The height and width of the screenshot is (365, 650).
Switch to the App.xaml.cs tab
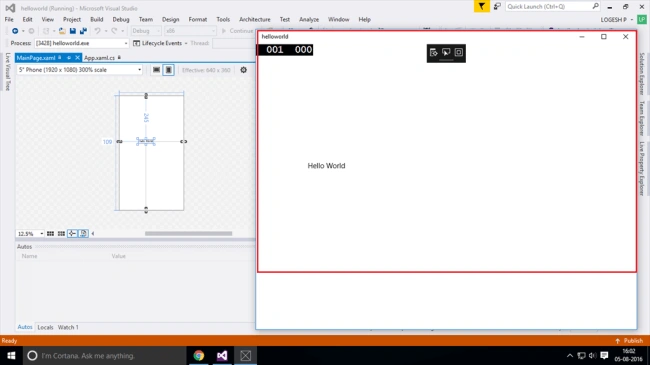[99, 58]
